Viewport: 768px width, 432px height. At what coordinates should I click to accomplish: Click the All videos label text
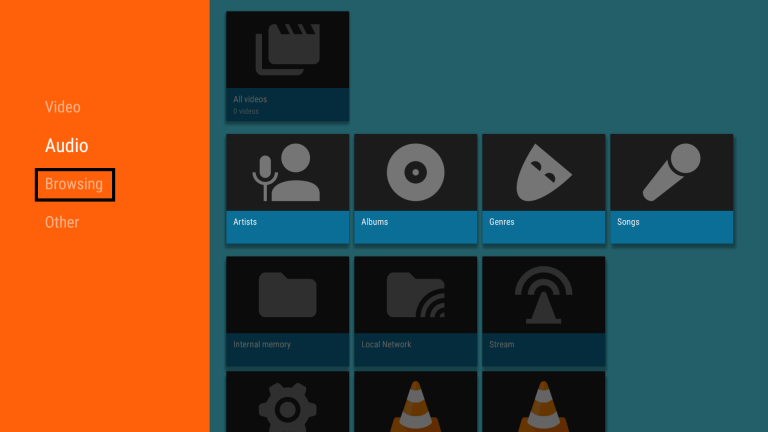250,99
